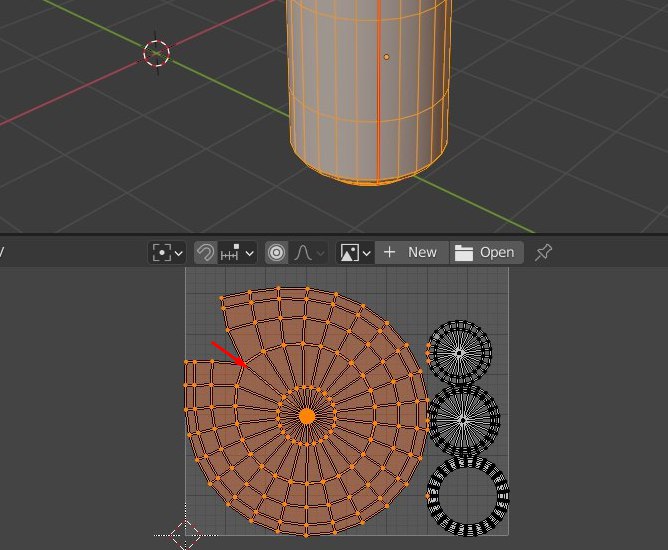Toggle UV snapping magnet icon

point(206,253)
